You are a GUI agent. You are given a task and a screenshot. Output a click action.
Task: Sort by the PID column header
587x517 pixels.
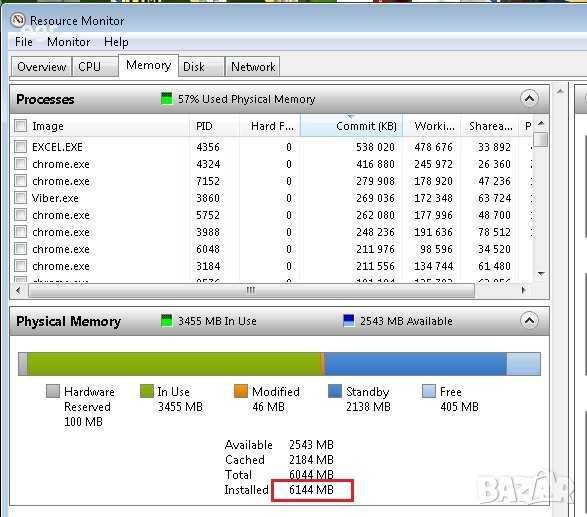click(204, 126)
